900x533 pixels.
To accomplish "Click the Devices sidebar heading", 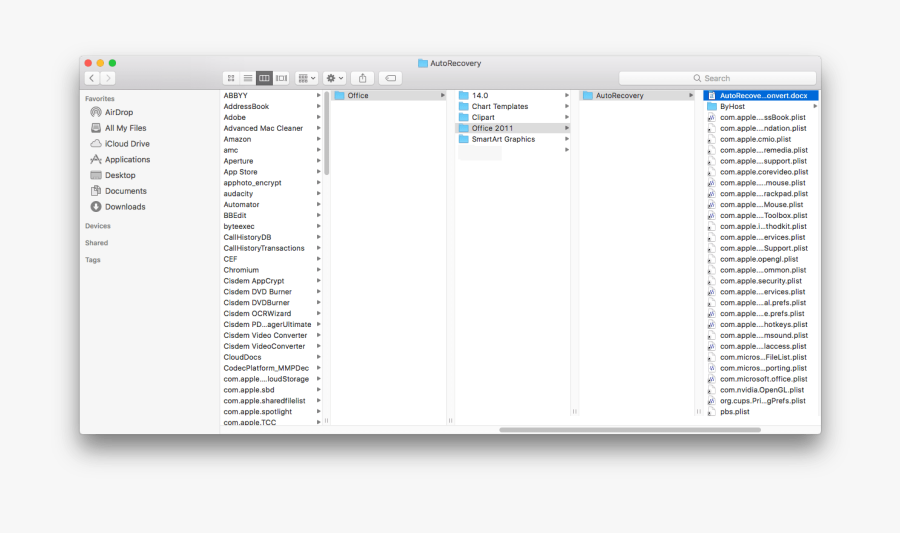I will [98, 226].
